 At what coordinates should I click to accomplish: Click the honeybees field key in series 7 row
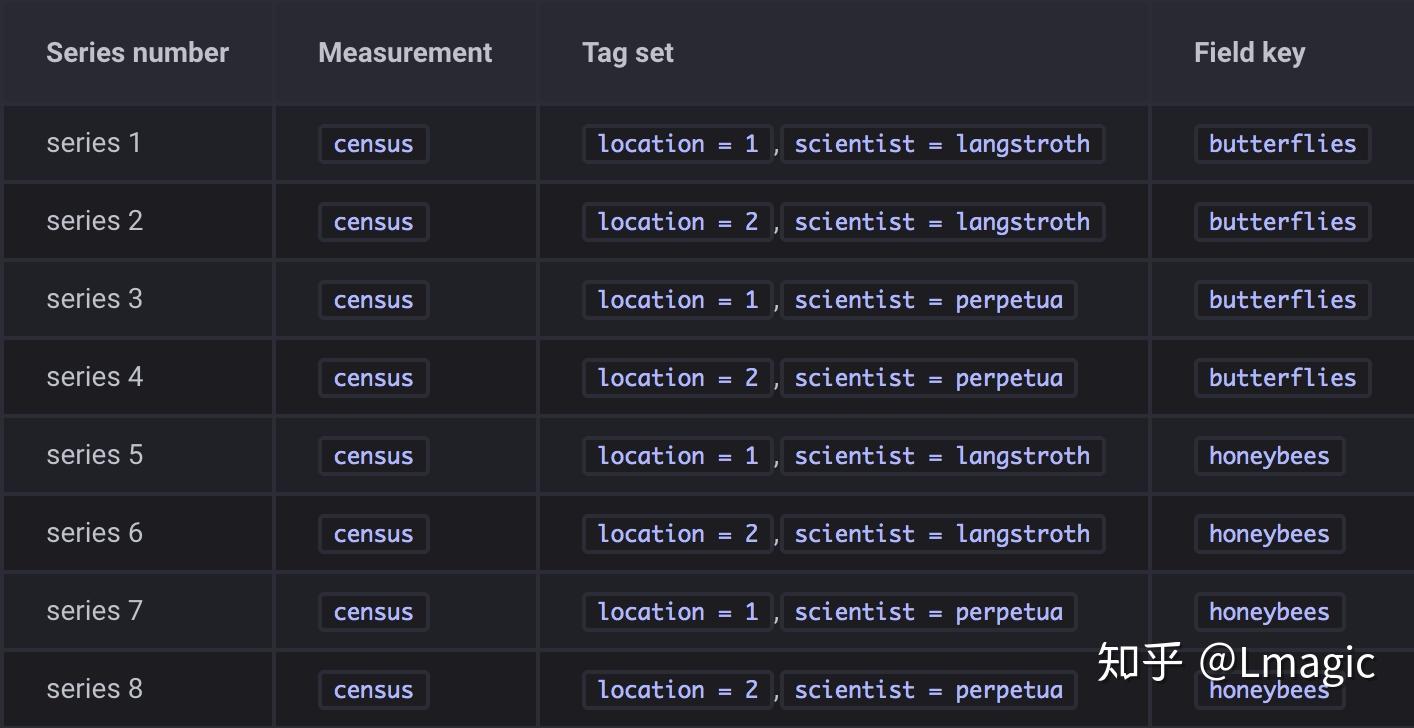click(x=1269, y=612)
